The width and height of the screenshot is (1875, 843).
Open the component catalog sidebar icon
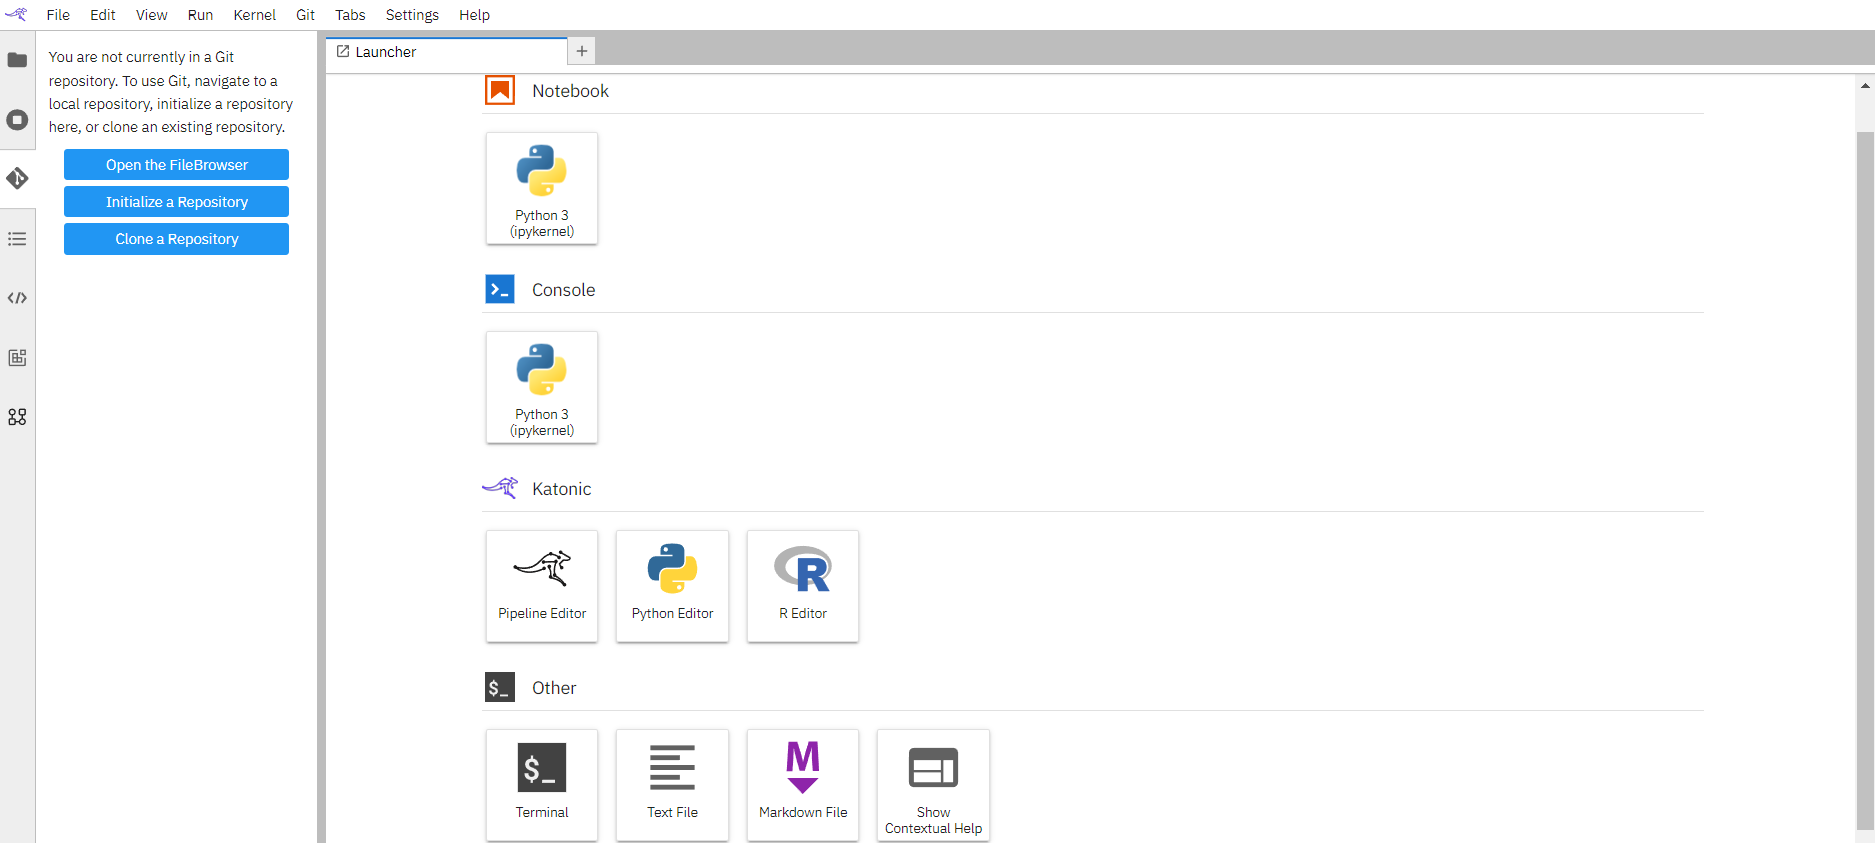tap(17, 417)
